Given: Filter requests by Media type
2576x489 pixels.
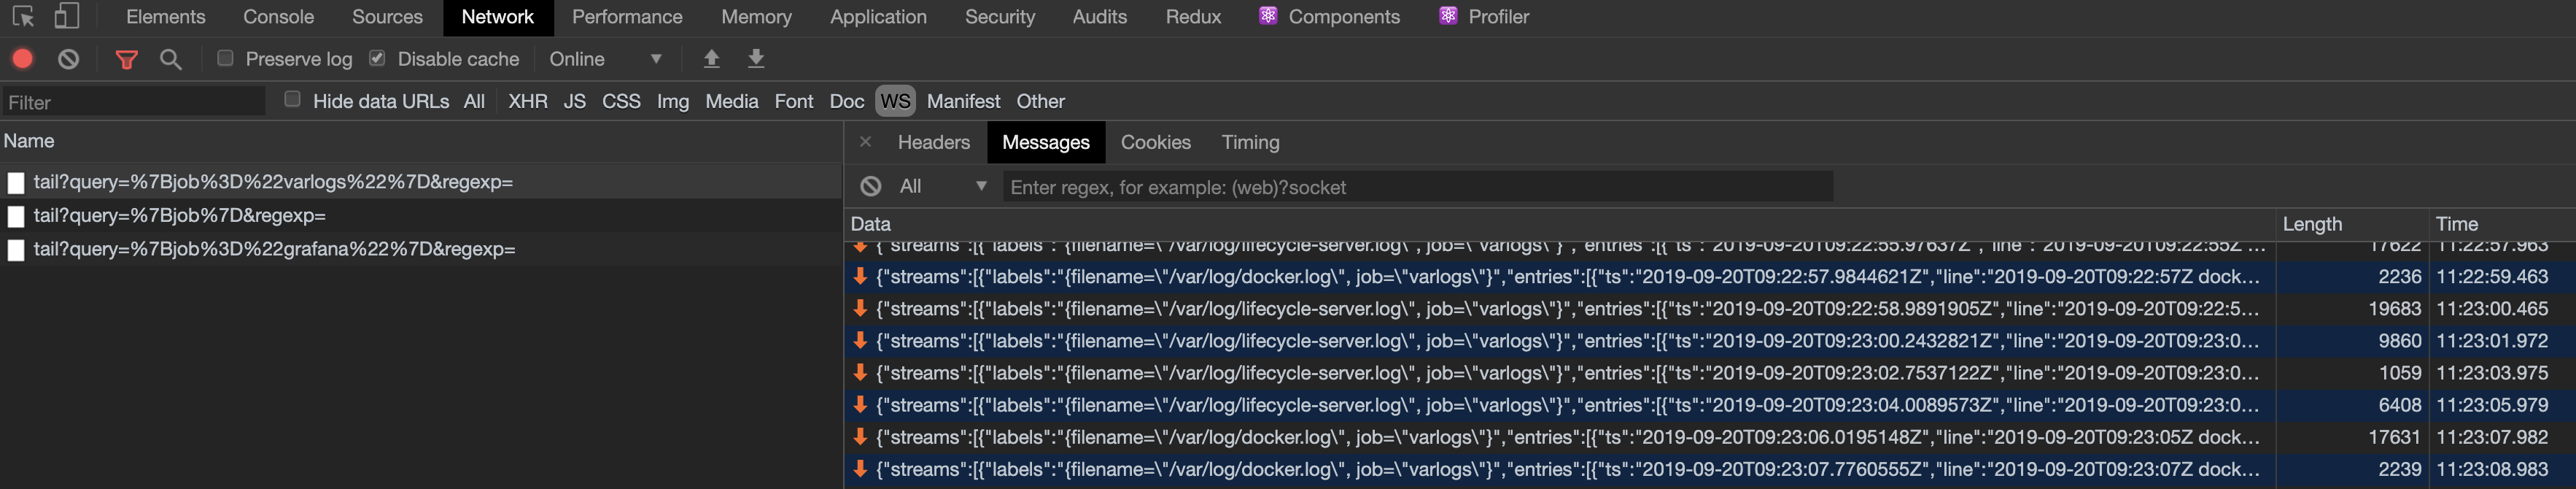Looking at the screenshot, I should coord(731,101).
